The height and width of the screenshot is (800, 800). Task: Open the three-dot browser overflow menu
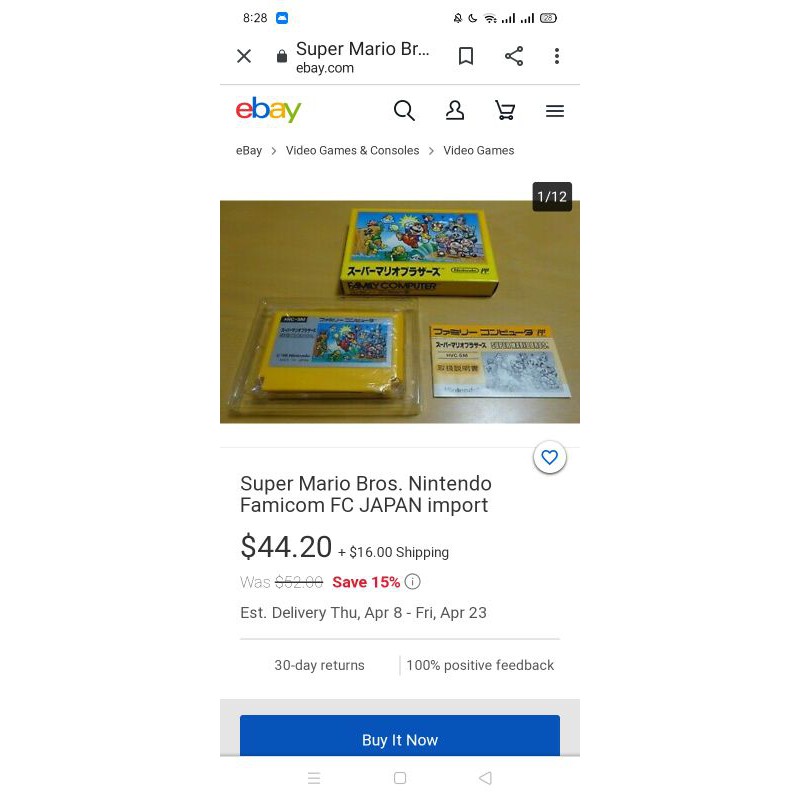(x=557, y=56)
